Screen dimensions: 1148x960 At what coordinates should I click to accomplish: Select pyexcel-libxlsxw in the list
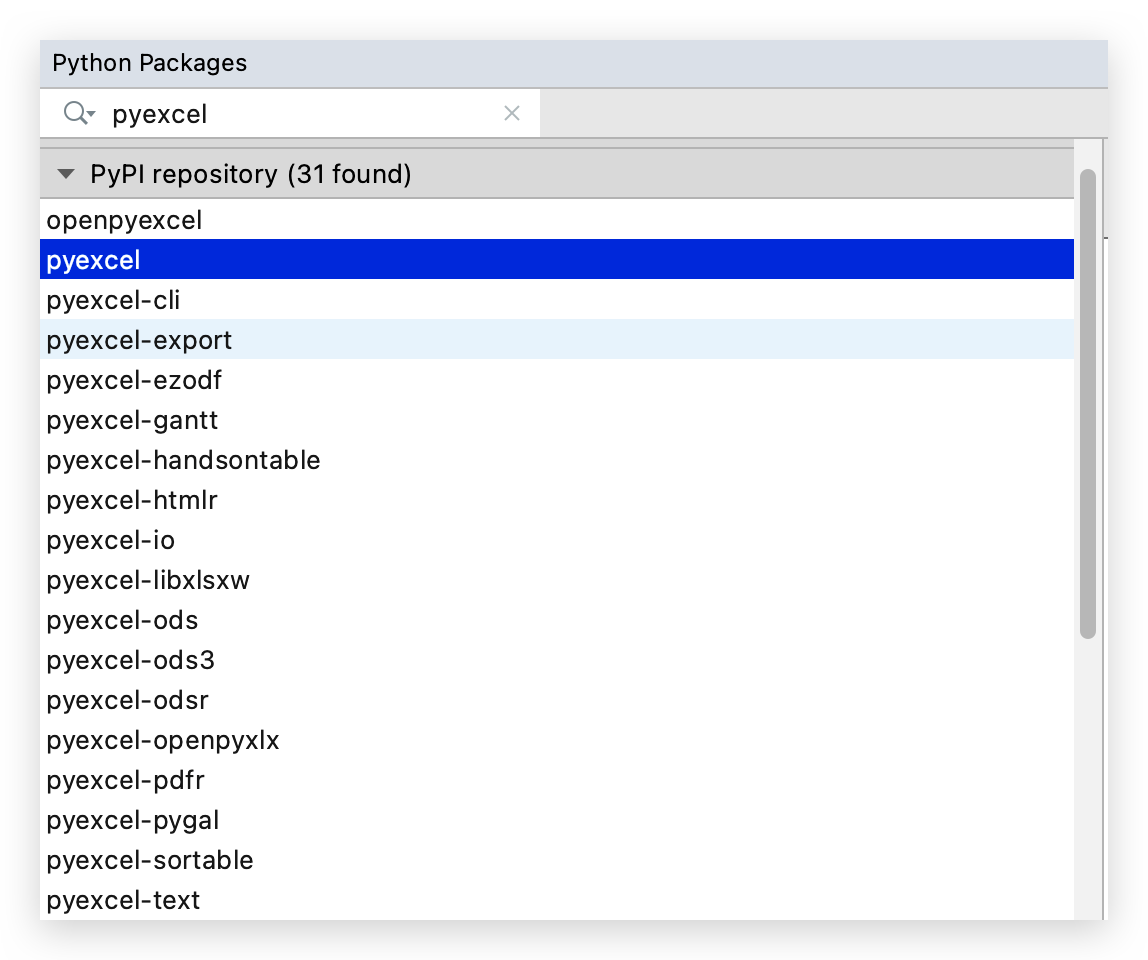[148, 580]
